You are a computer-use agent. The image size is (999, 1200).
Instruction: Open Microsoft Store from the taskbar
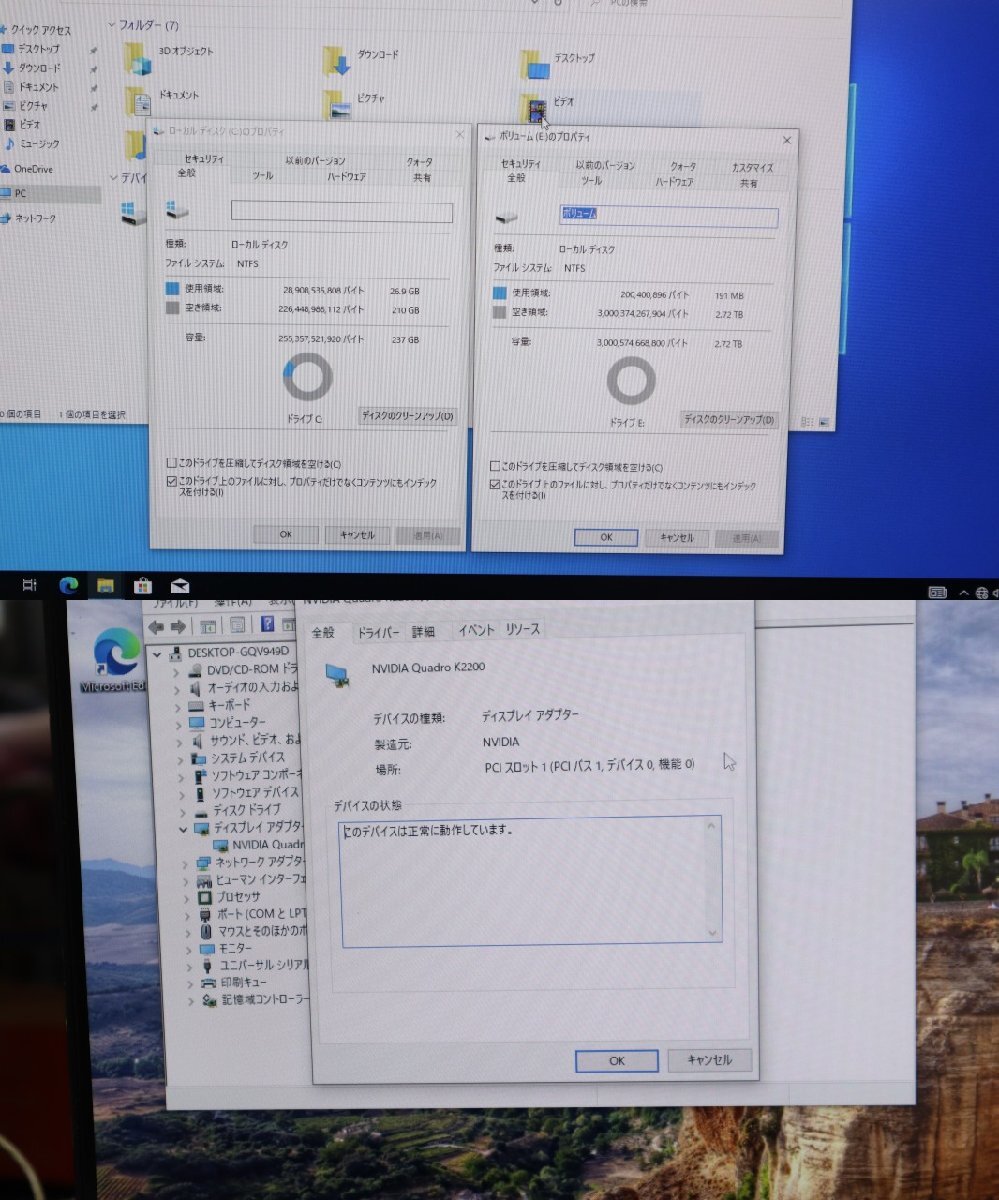pyautogui.click(x=143, y=586)
